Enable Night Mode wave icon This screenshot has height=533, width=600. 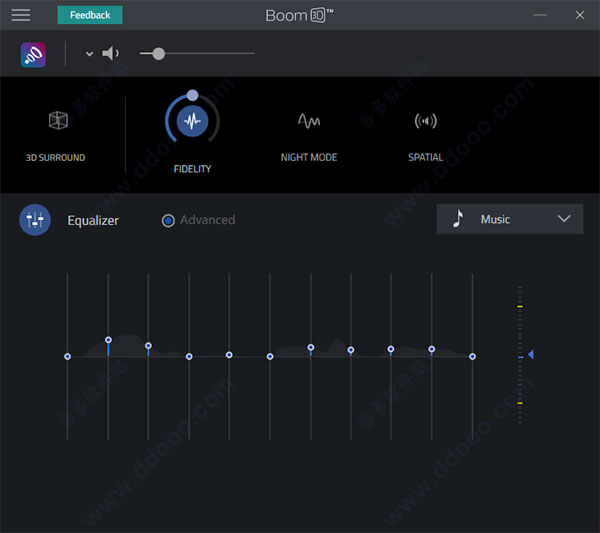(309, 121)
